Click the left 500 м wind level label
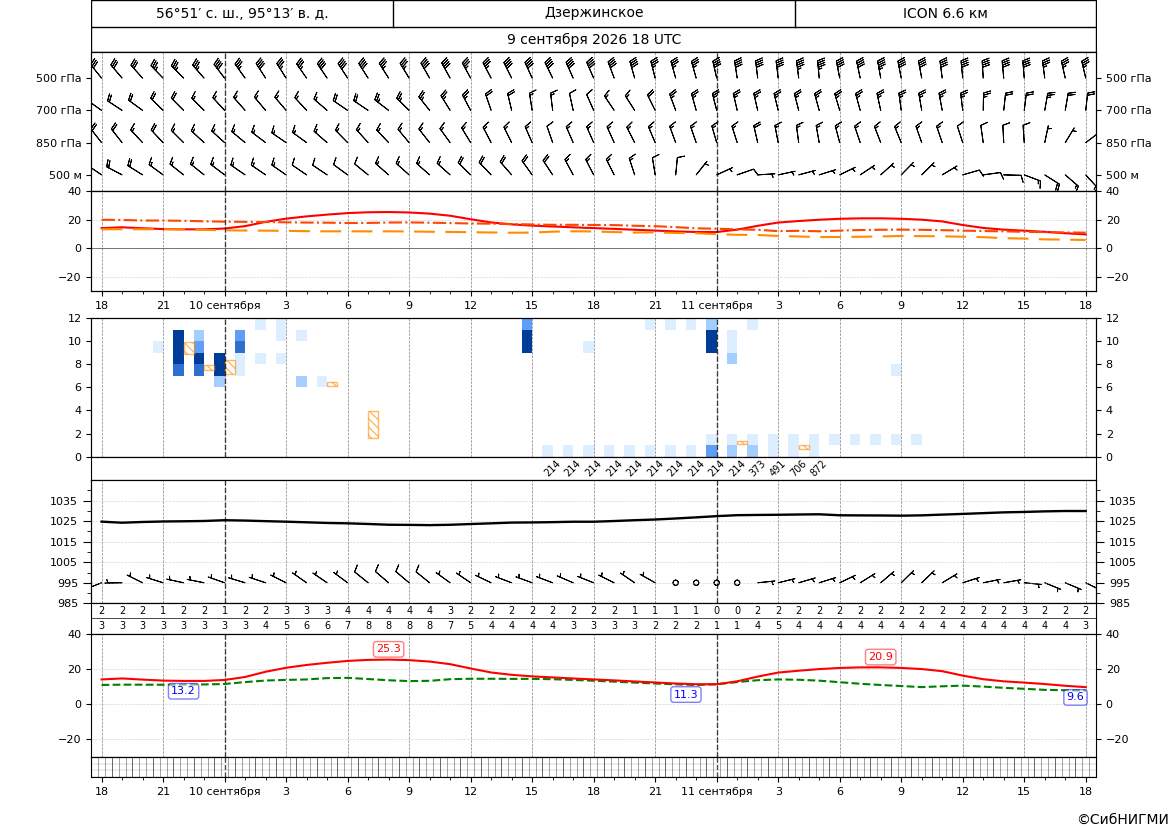The width and height of the screenshot is (1169, 827). pyautogui.click(x=66, y=175)
